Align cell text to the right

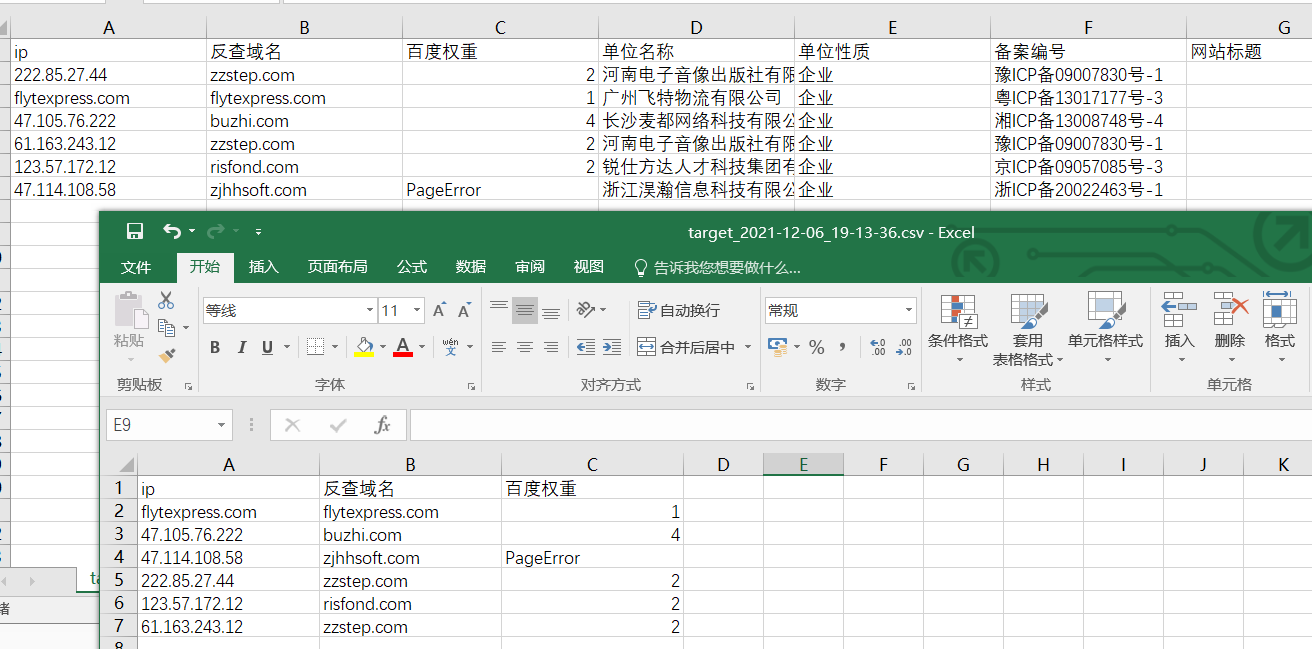click(x=550, y=347)
